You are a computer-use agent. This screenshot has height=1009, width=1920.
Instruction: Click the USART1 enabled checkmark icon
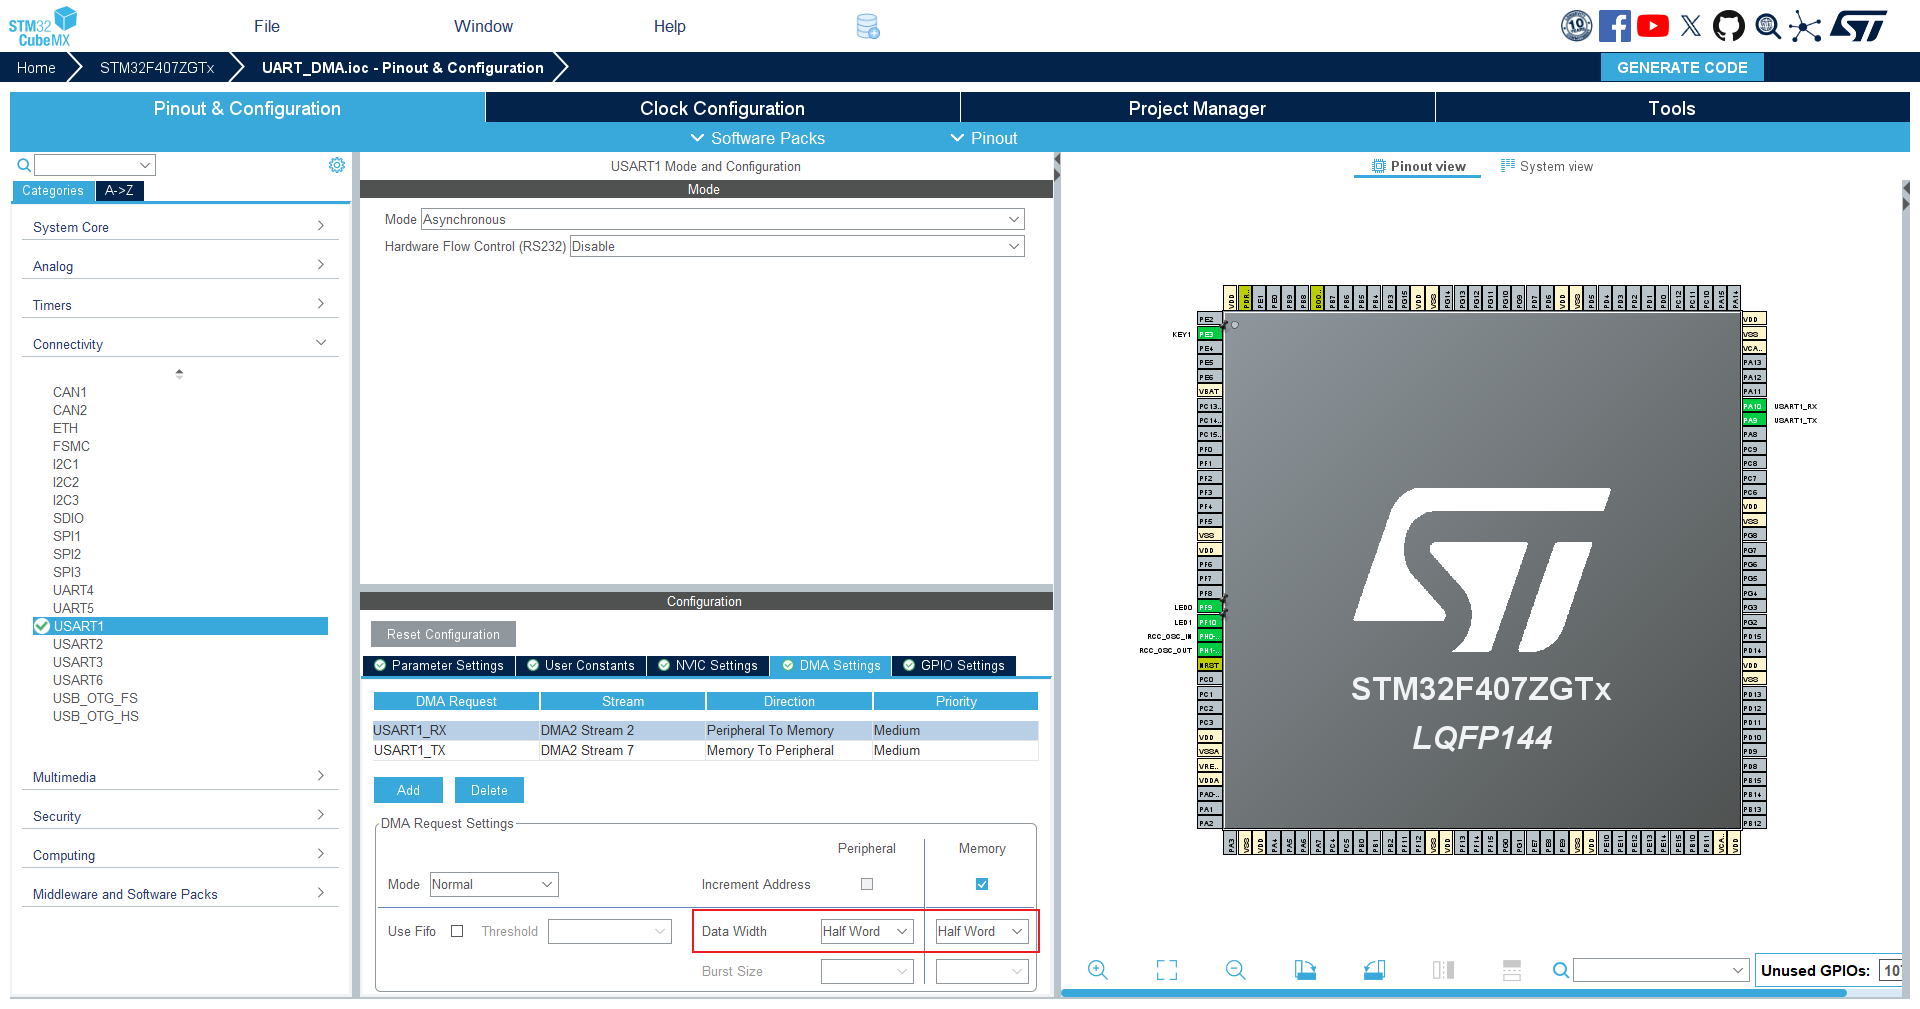(x=42, y=626)
